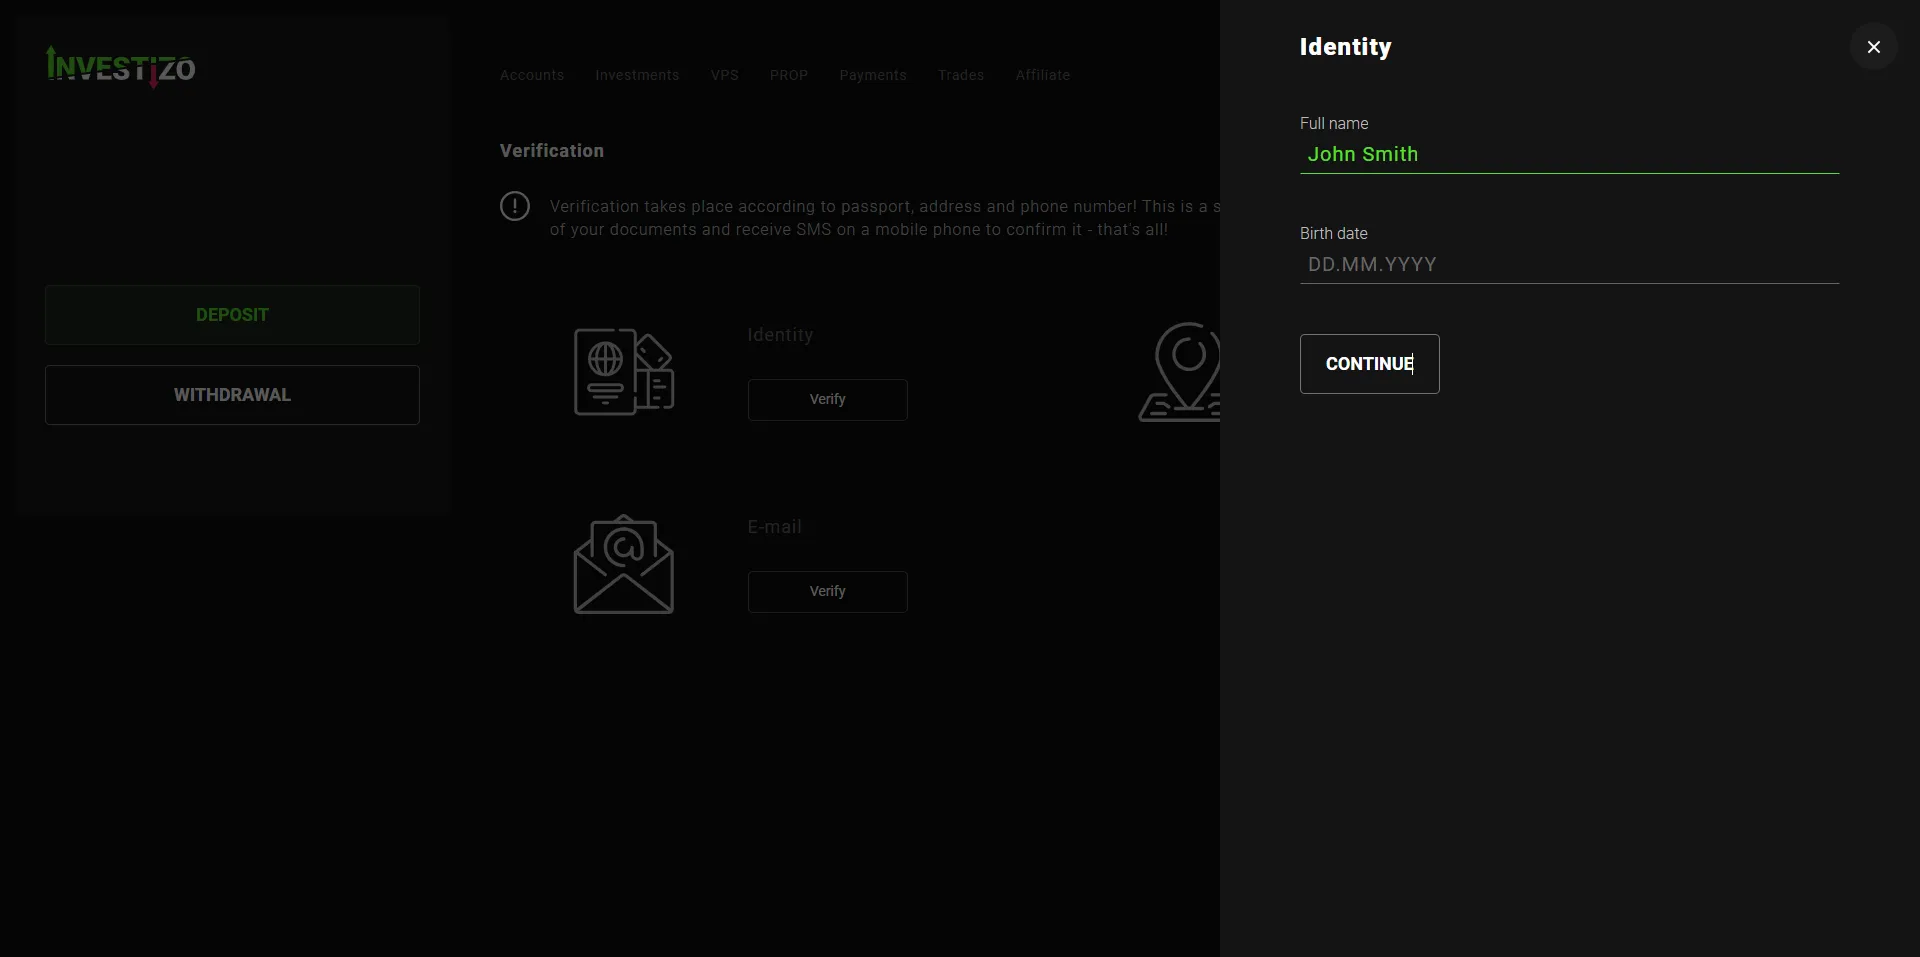This screenshot has width=1920, height=957.
Task: Click the Identity panel title
Action: click(x=1346, y=47)
